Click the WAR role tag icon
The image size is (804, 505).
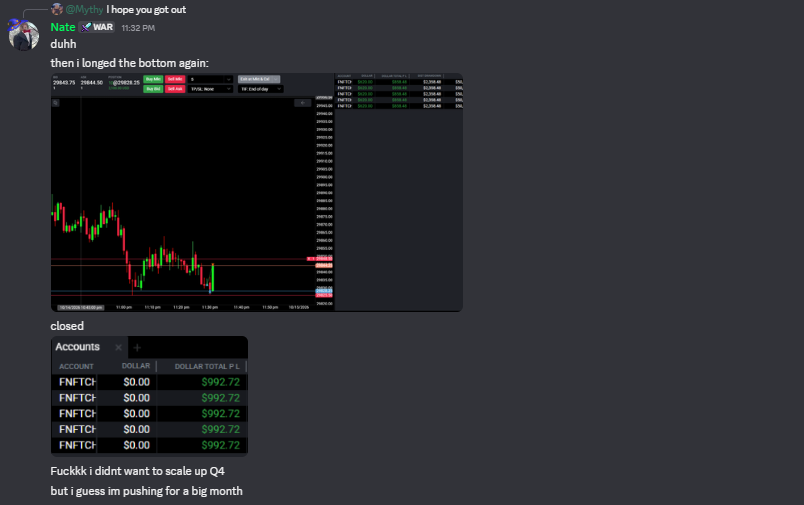click(x=87, y=27)
